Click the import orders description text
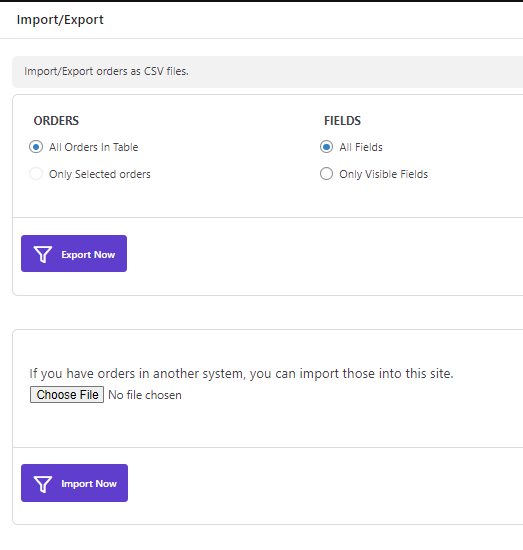 [241, 374]
